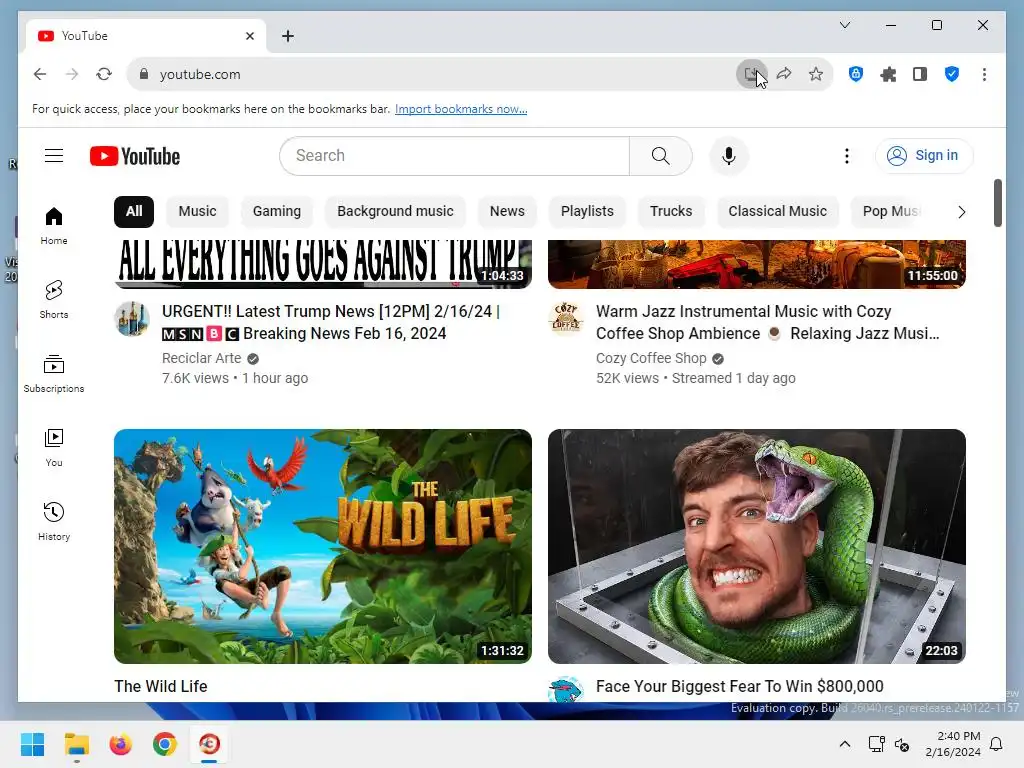Click the page vertical scrollbar thumb
The image size is (1024, 768).
click(x=997, y=203)
